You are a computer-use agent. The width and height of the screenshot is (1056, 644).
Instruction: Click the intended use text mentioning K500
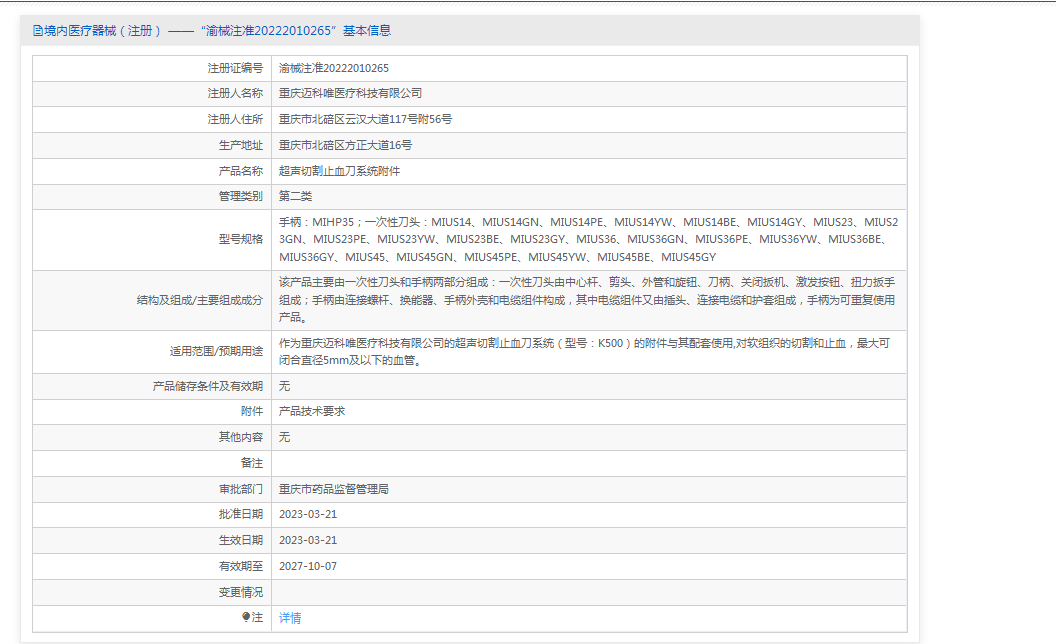coord(585,352)
